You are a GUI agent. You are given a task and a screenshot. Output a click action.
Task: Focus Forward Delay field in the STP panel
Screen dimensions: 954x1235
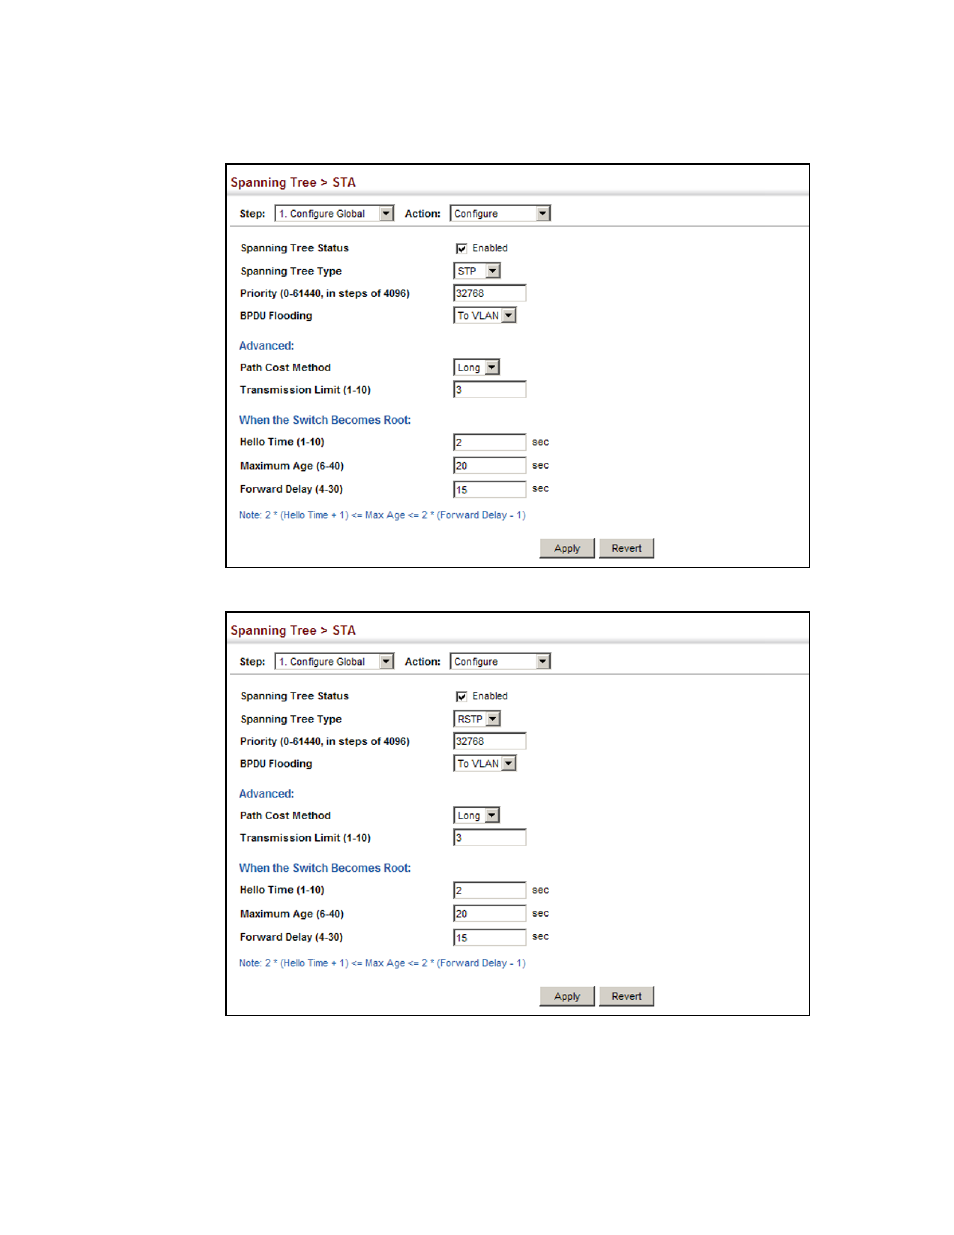pos(490,490)
